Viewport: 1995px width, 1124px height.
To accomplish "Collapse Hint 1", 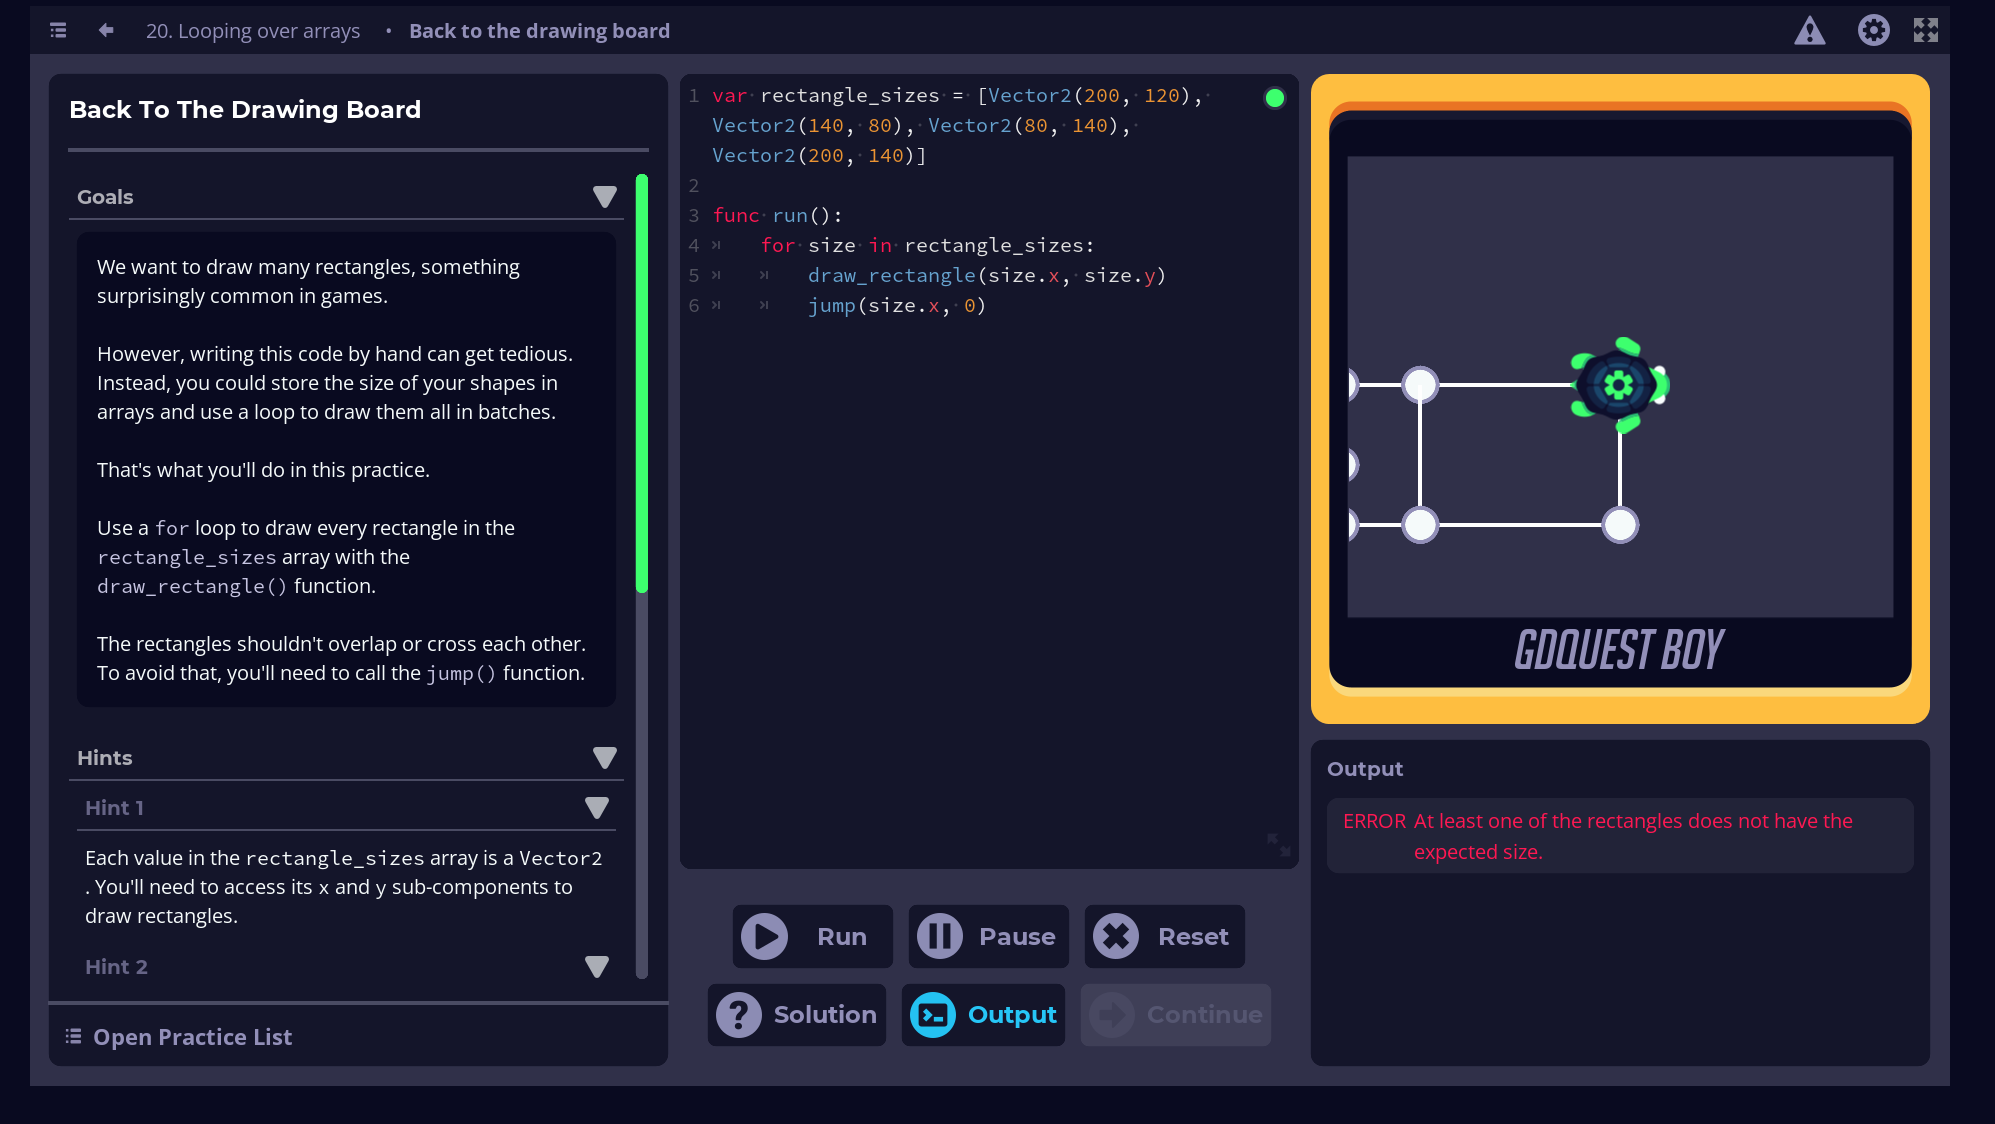I will 597,807.
